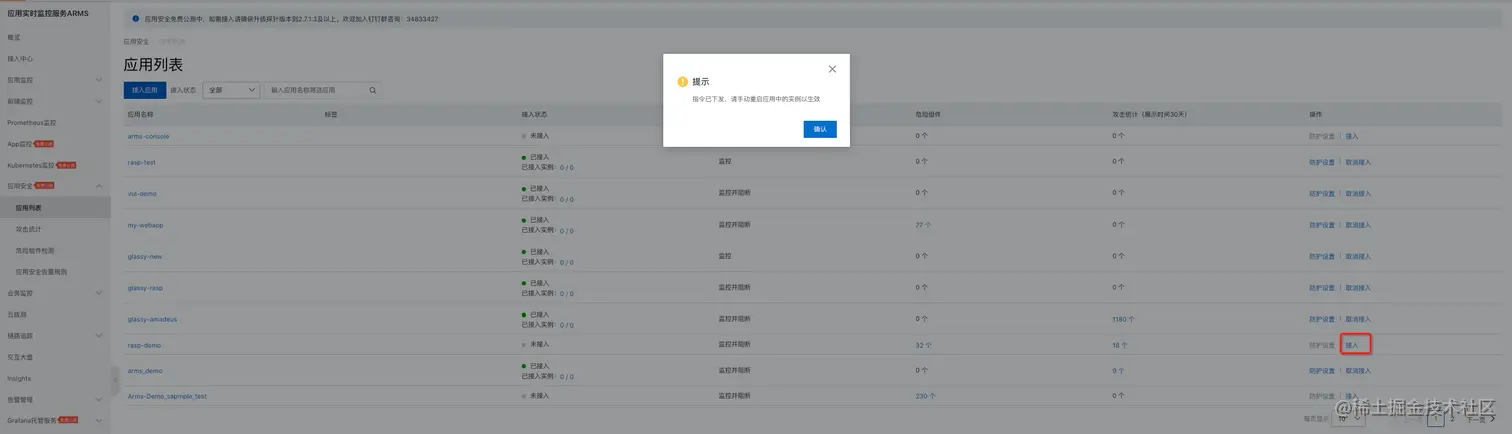
Task: Open the vul-demo application
Action: 142,193
